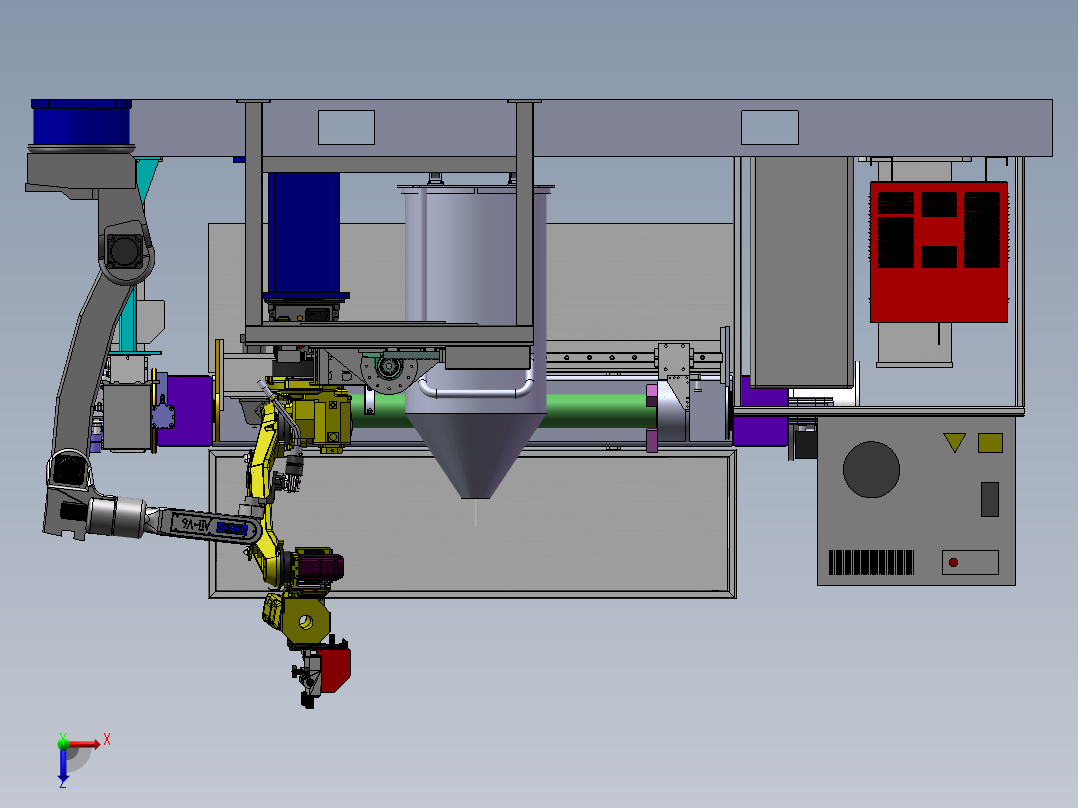Image resolution: width=1078 pixels, height=808 pixels.
Task: Click the yellow triangle on the gray cabinet
Action: click(x=954, y=441)
